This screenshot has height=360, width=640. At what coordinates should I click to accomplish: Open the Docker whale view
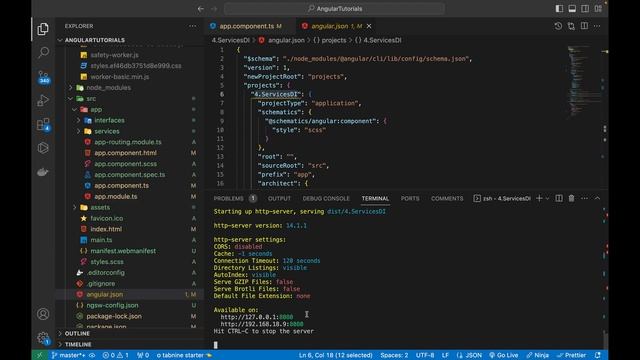43,172
